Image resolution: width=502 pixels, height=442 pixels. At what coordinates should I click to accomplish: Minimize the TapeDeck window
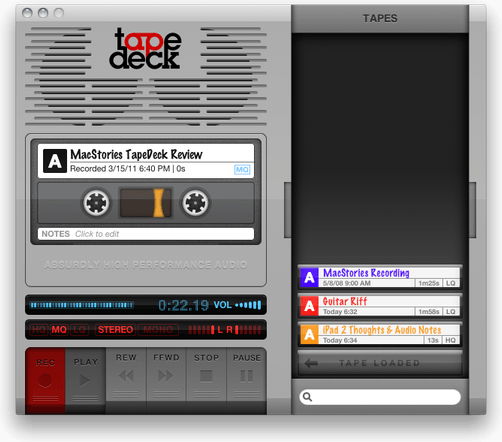tap(43, 13)
